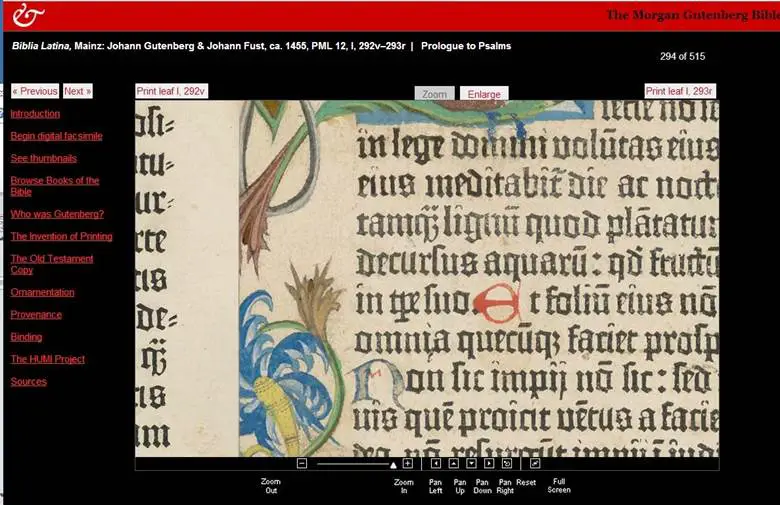Click the 'Prologue to Psalms' heading
Viewport: 780px width, 505px height.
click(466, 46)
